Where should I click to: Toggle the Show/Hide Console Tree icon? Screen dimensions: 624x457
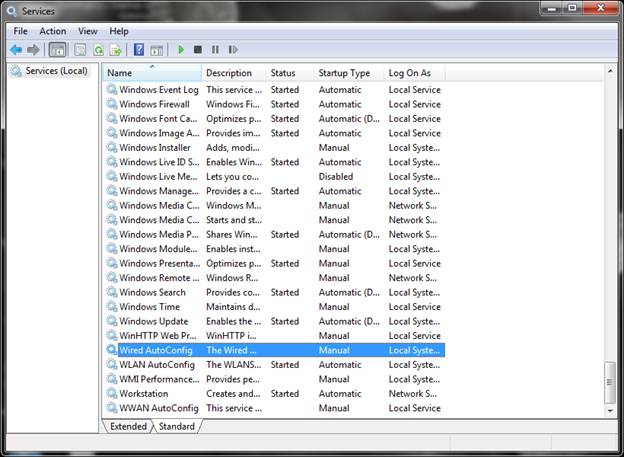point(58,50)
